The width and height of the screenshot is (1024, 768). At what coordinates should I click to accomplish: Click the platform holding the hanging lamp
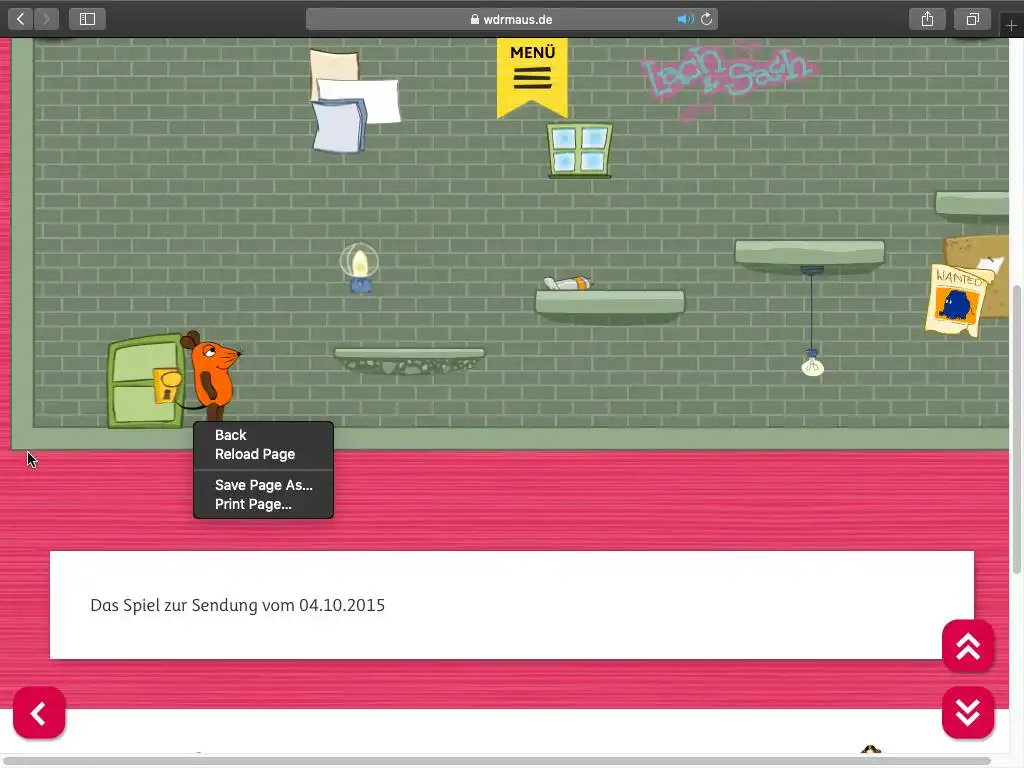pyautogui.click(x=810, y=255)
